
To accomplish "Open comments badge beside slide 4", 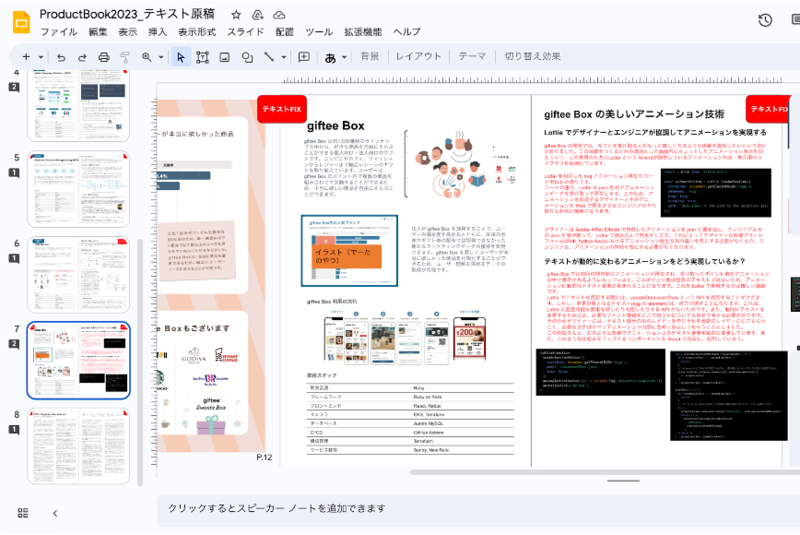I will (14, 87).
